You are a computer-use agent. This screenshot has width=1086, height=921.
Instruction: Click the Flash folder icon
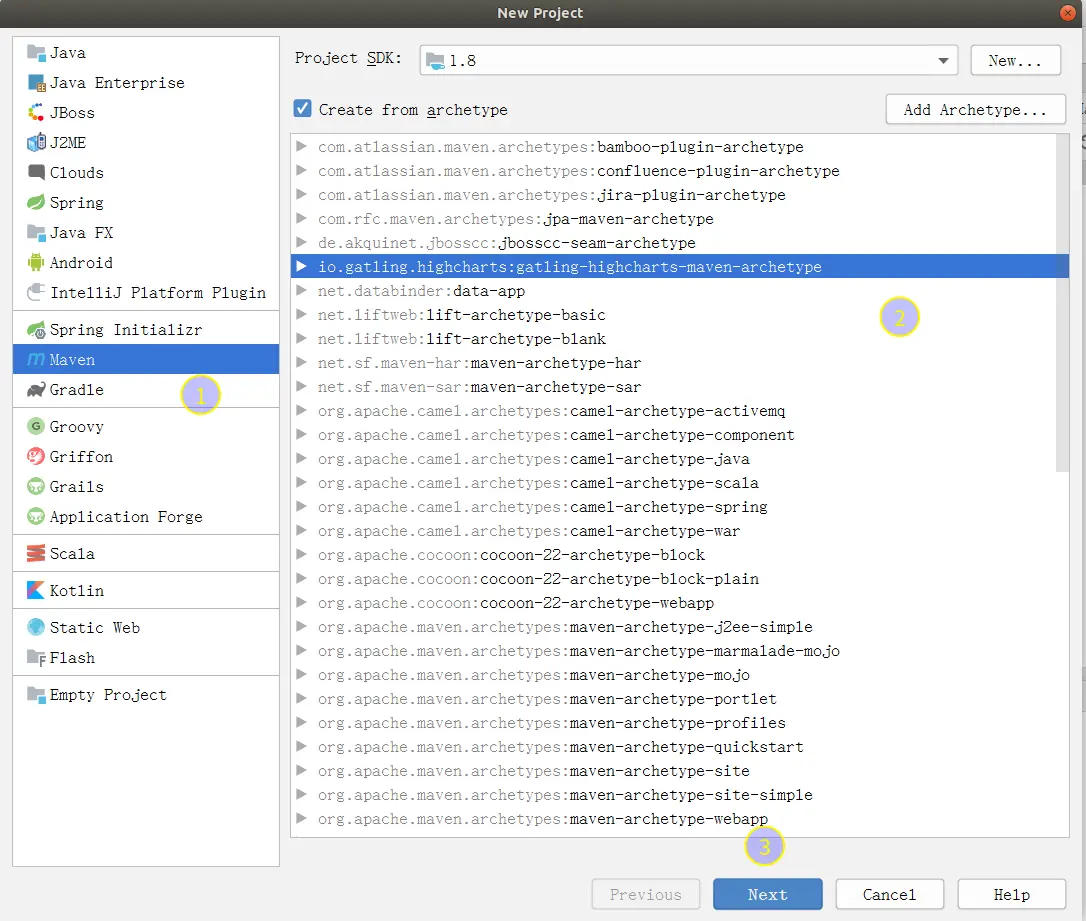click(36, 658)
